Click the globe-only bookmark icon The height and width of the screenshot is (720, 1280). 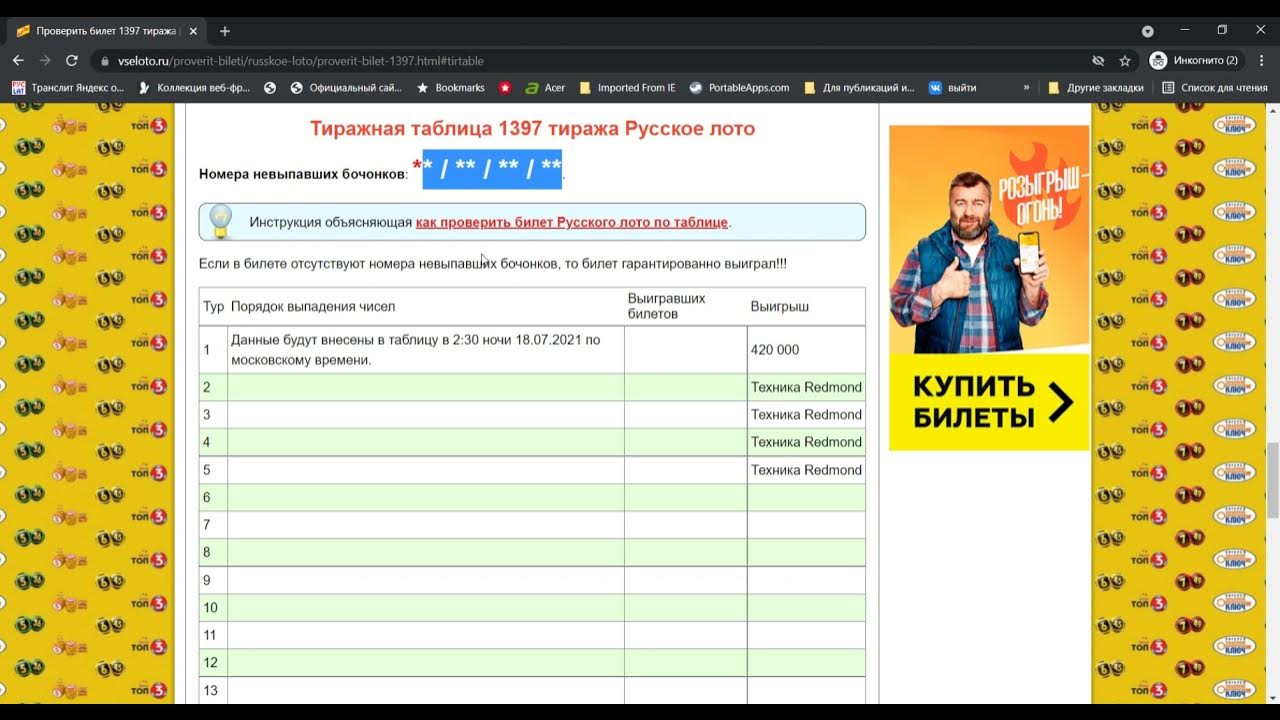[270, 88]
